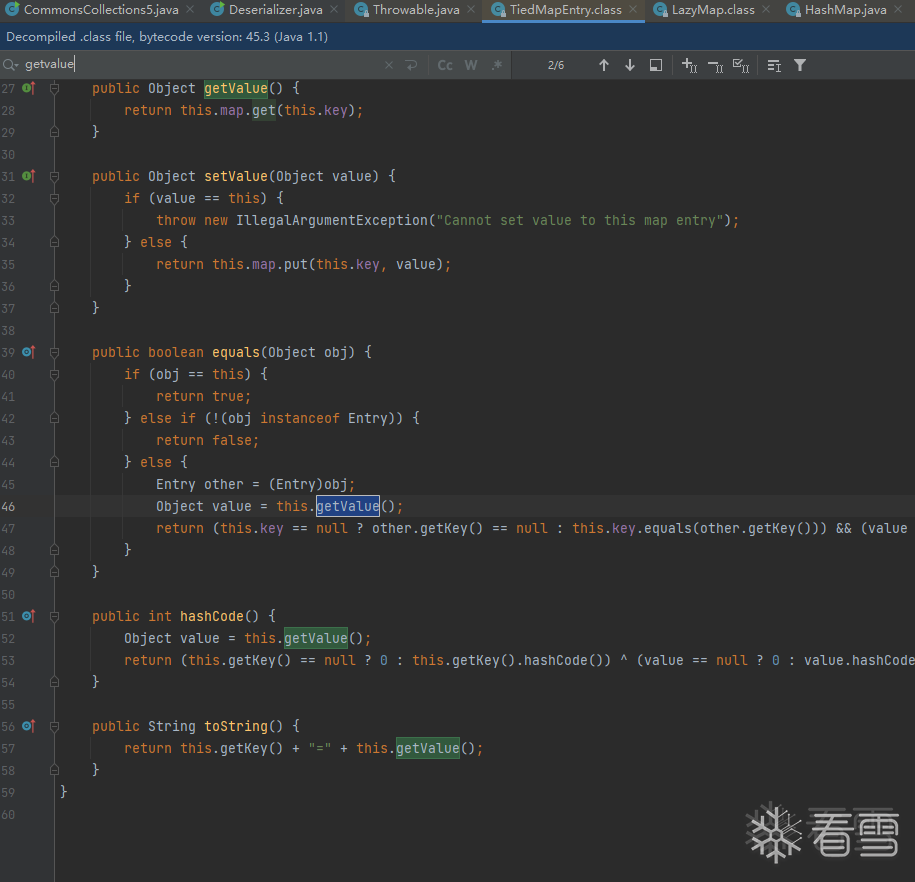Image resolution: width=915 pixels, height=882 pixels.
Task: Open search history magnifier dropdown
Action: point(11,65)
